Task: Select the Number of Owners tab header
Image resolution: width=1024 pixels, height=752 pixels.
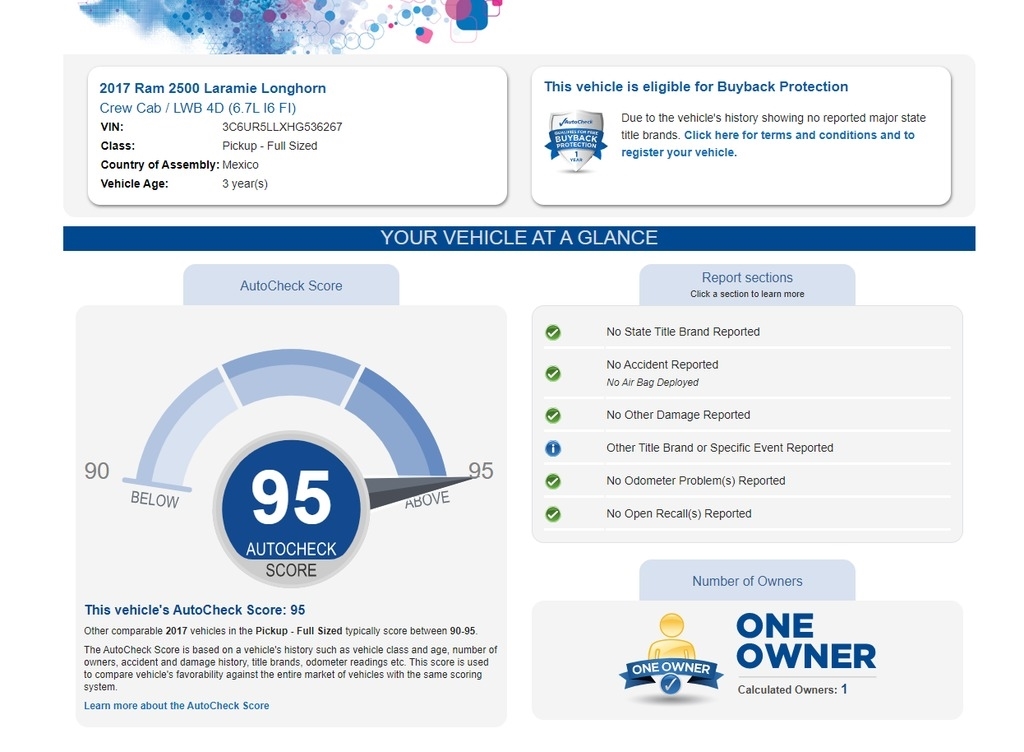Action: point(747,581)
